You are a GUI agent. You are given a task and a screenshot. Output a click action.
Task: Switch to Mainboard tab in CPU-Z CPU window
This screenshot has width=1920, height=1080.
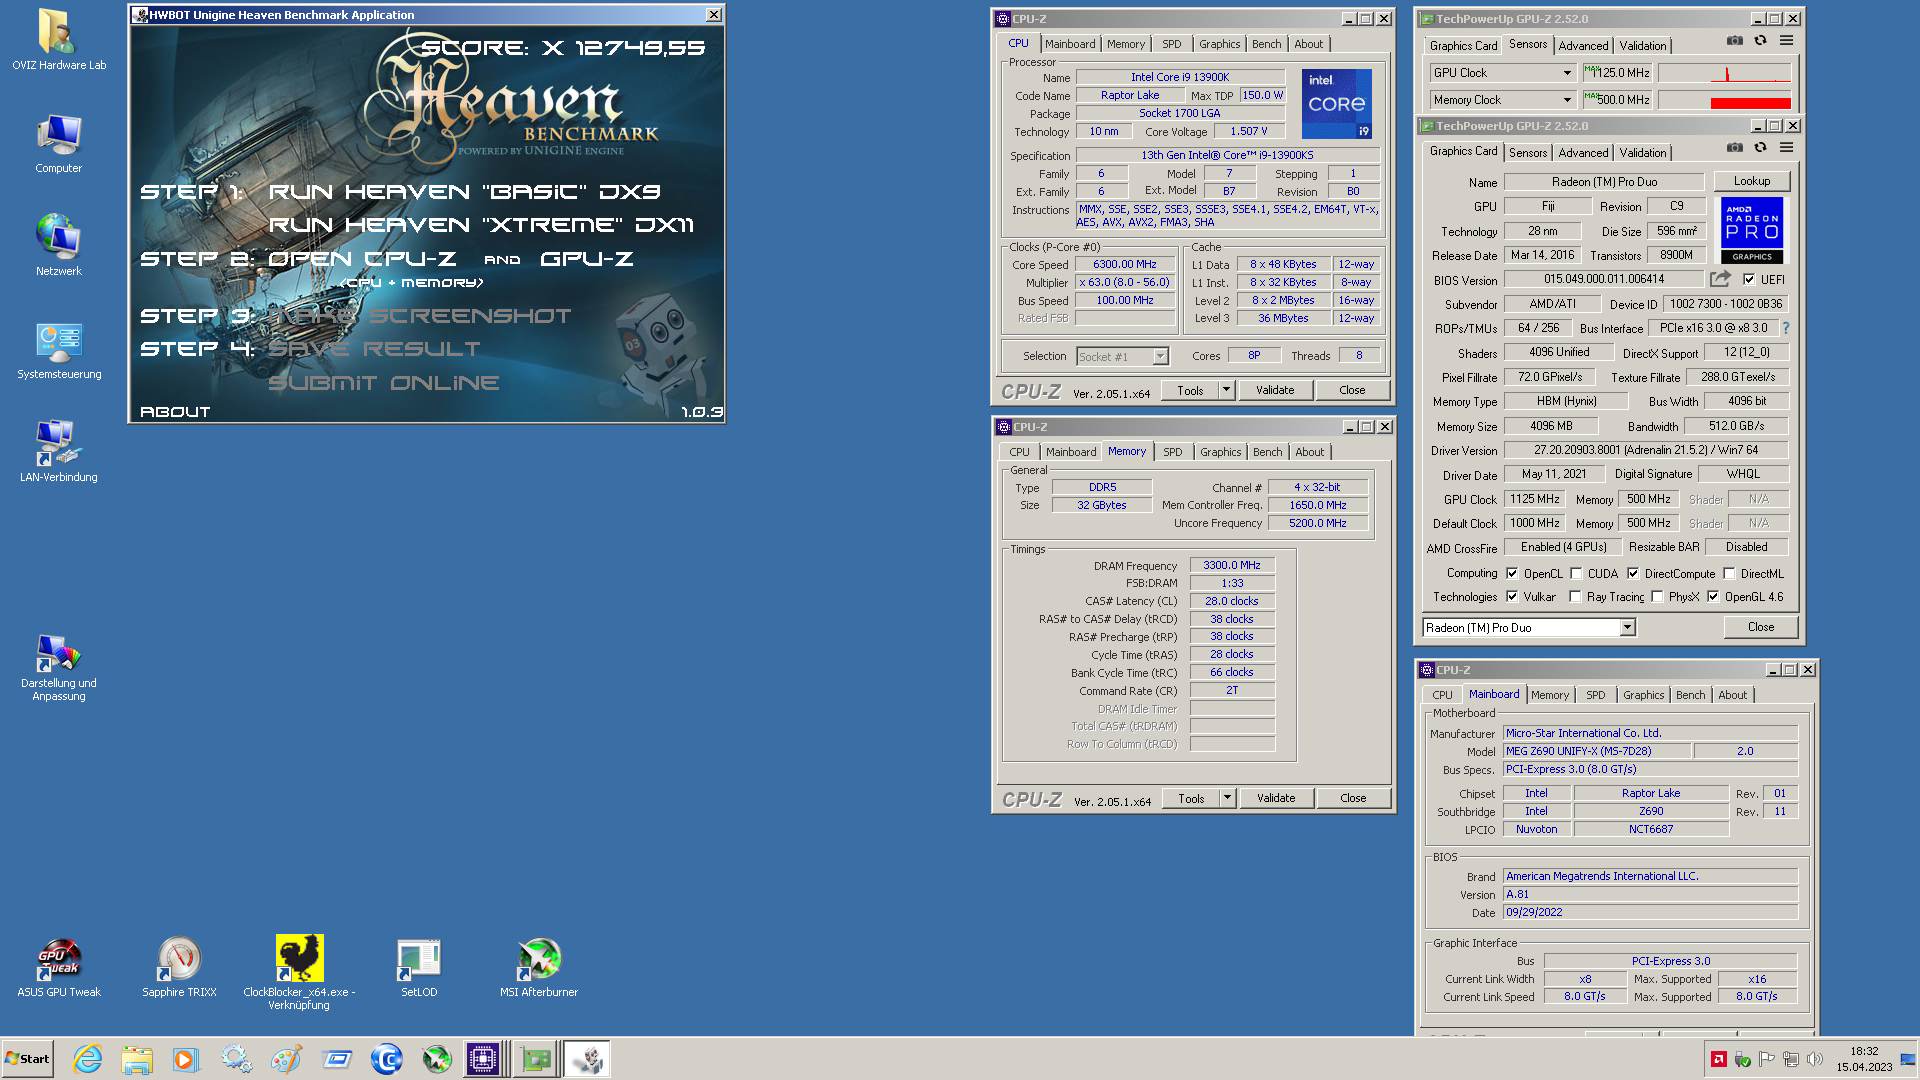[x=1070, y=44]
